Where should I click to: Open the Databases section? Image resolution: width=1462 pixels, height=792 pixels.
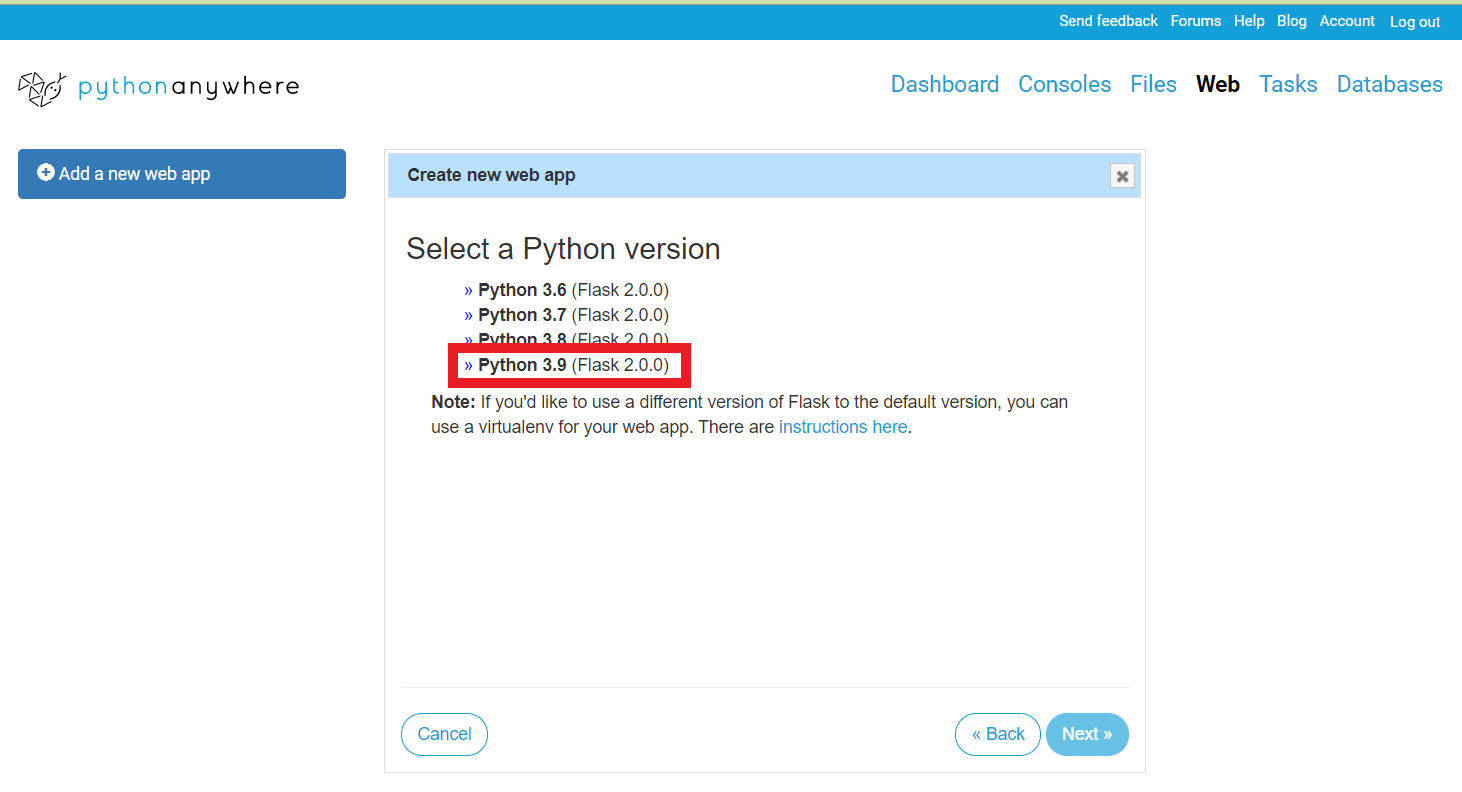click(x=1389, y=84)
